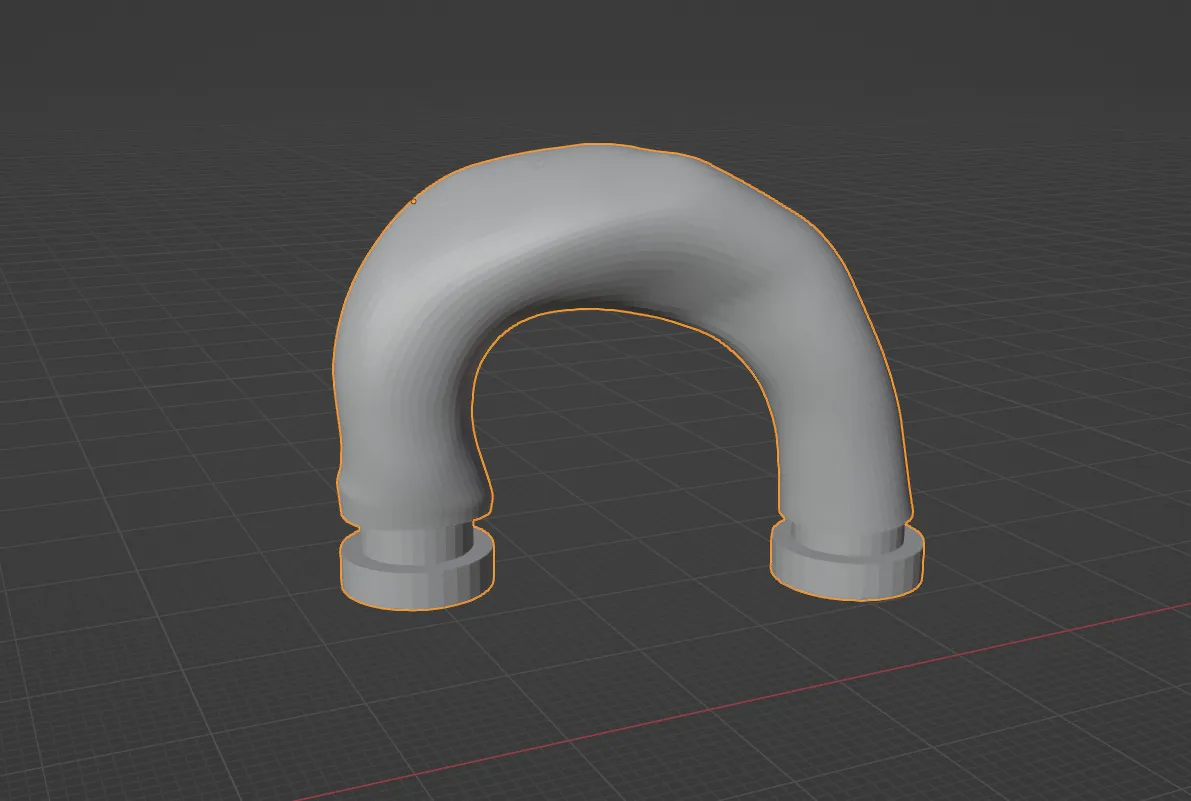Click the pinched dent on the lower left leg
The image size is (1191, 801).
point(350,490)
